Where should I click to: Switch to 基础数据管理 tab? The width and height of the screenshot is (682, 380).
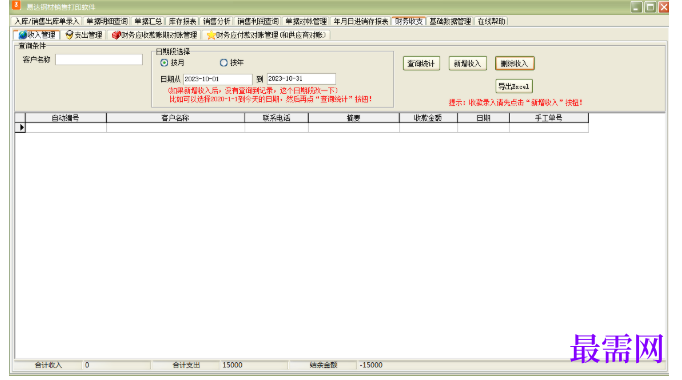click(450, 21)
